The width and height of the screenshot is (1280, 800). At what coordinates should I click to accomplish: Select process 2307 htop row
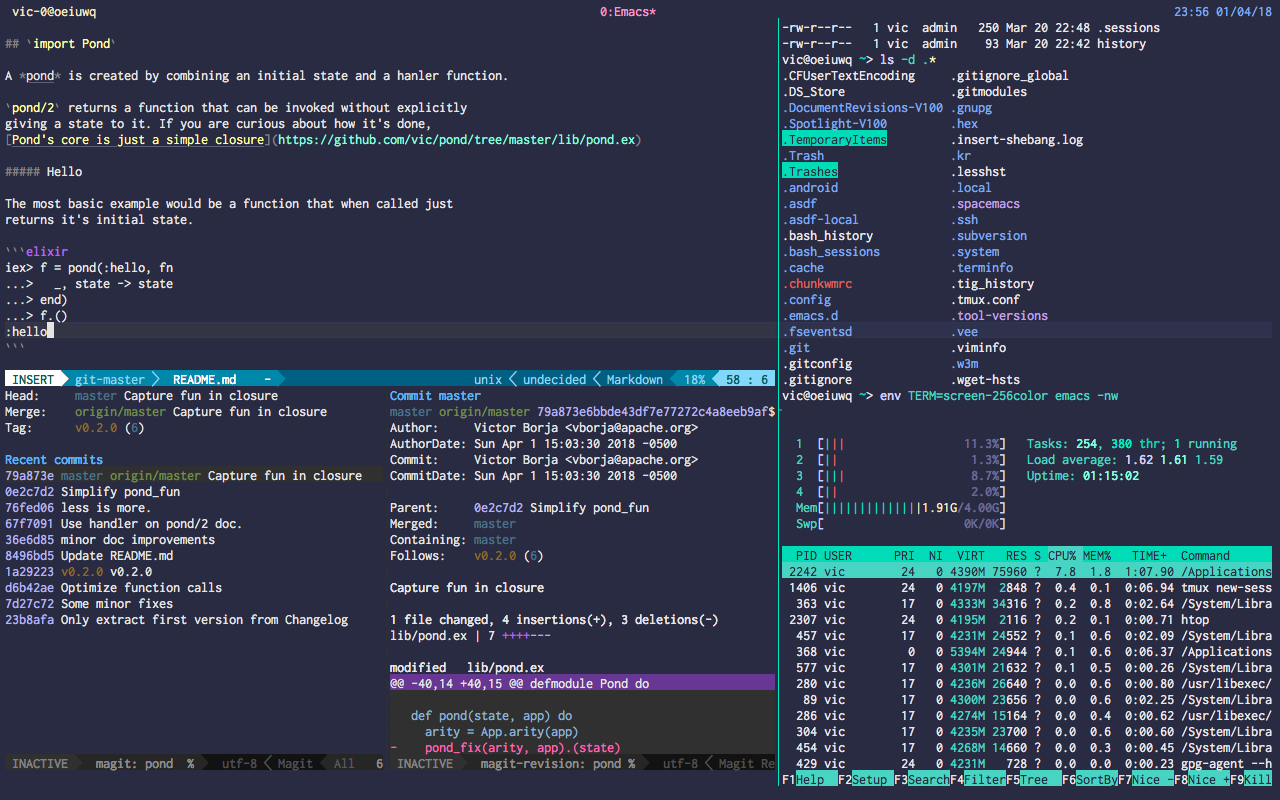click(1027, 620)
